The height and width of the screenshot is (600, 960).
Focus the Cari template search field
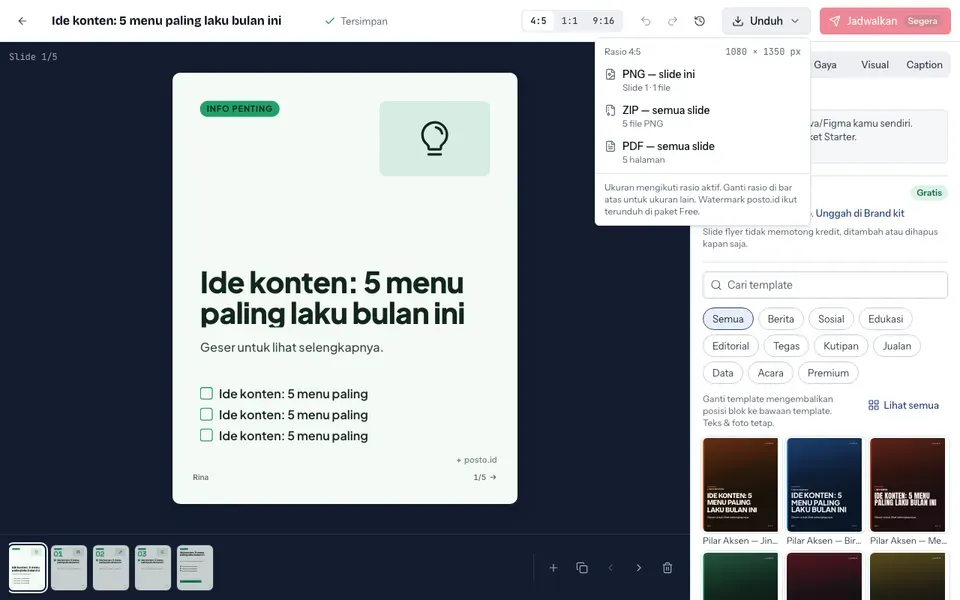click(x=825, y=285)
